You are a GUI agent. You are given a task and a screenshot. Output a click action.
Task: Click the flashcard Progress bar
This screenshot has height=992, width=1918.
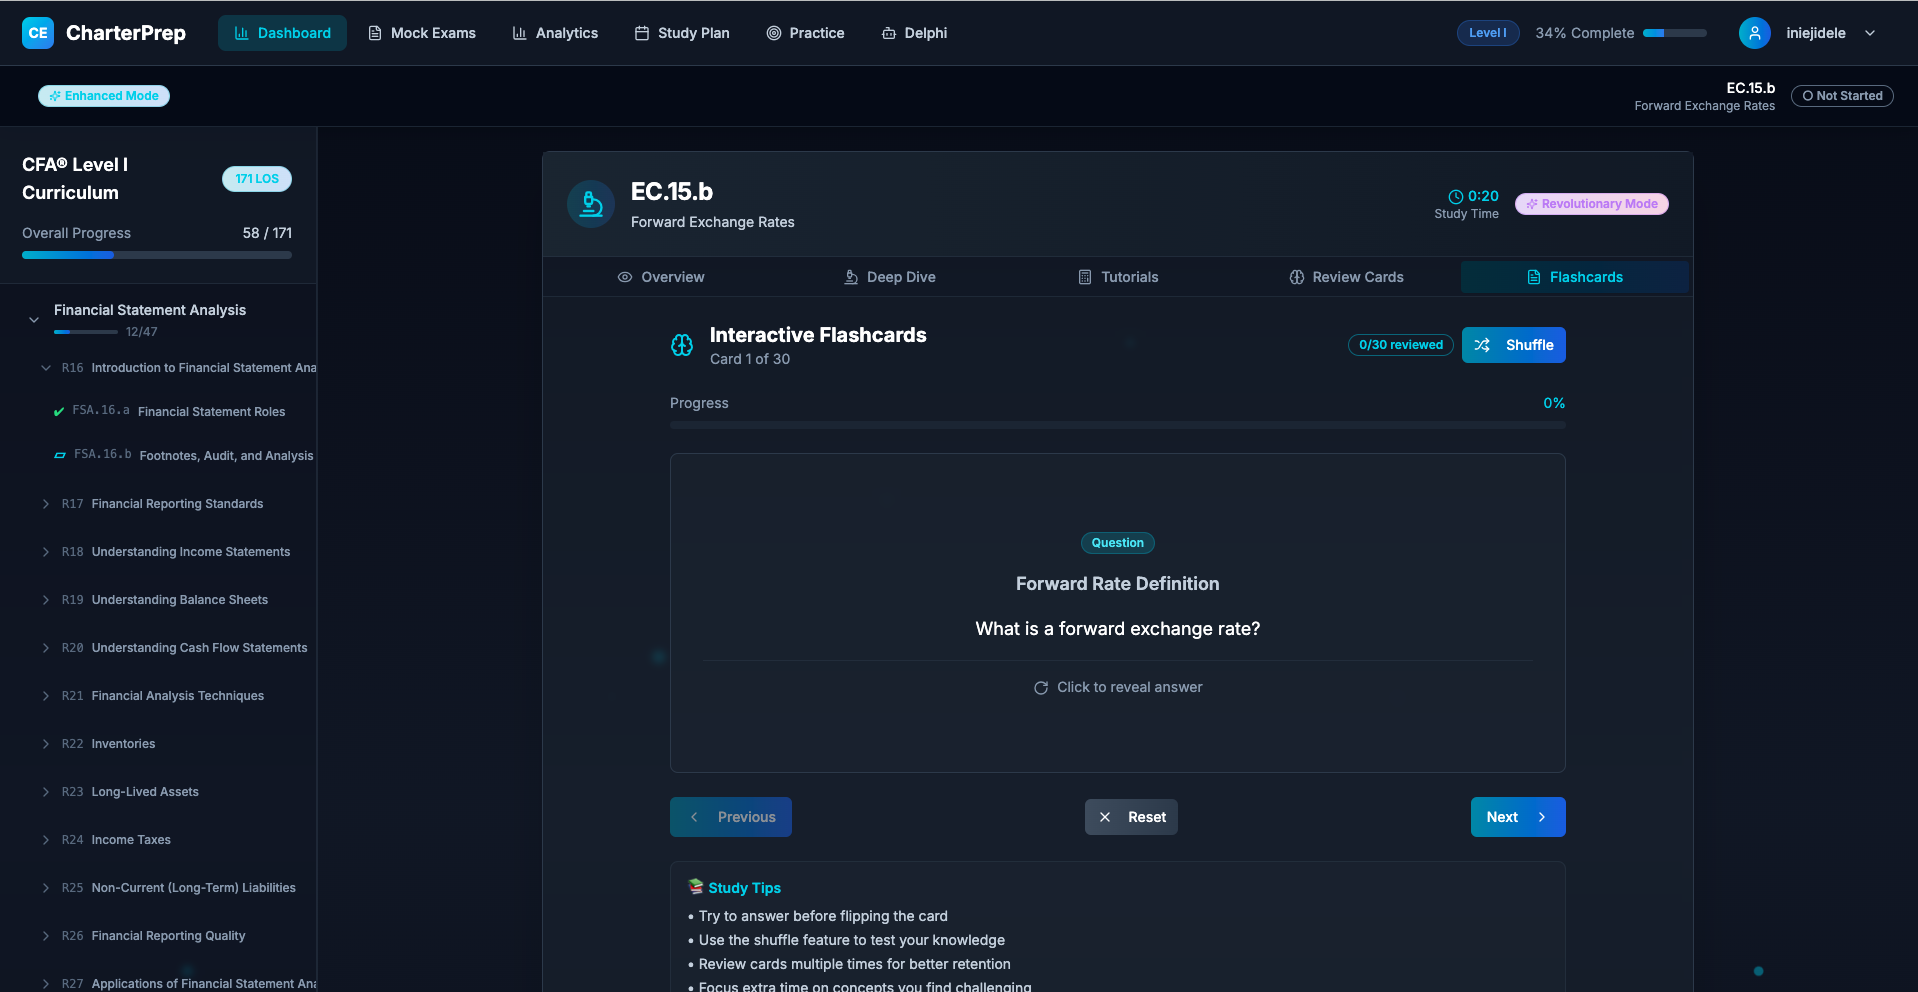(1118, 425)
